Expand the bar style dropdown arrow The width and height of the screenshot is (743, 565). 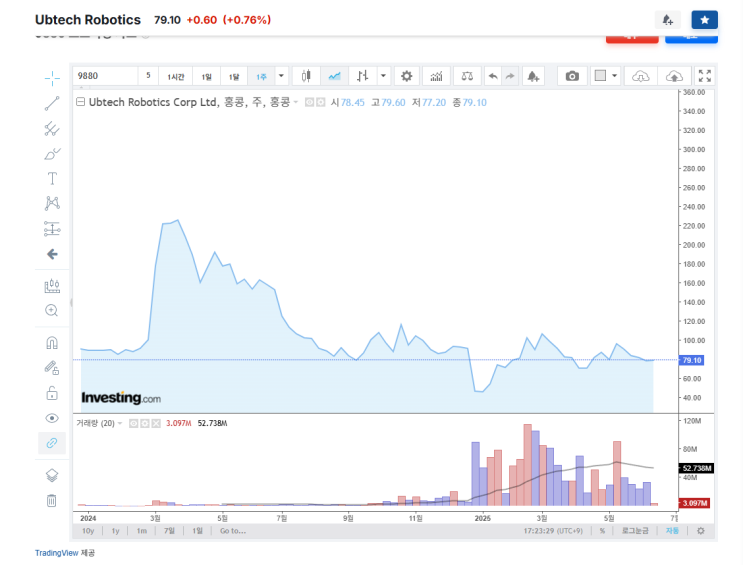tap(383, 76)
